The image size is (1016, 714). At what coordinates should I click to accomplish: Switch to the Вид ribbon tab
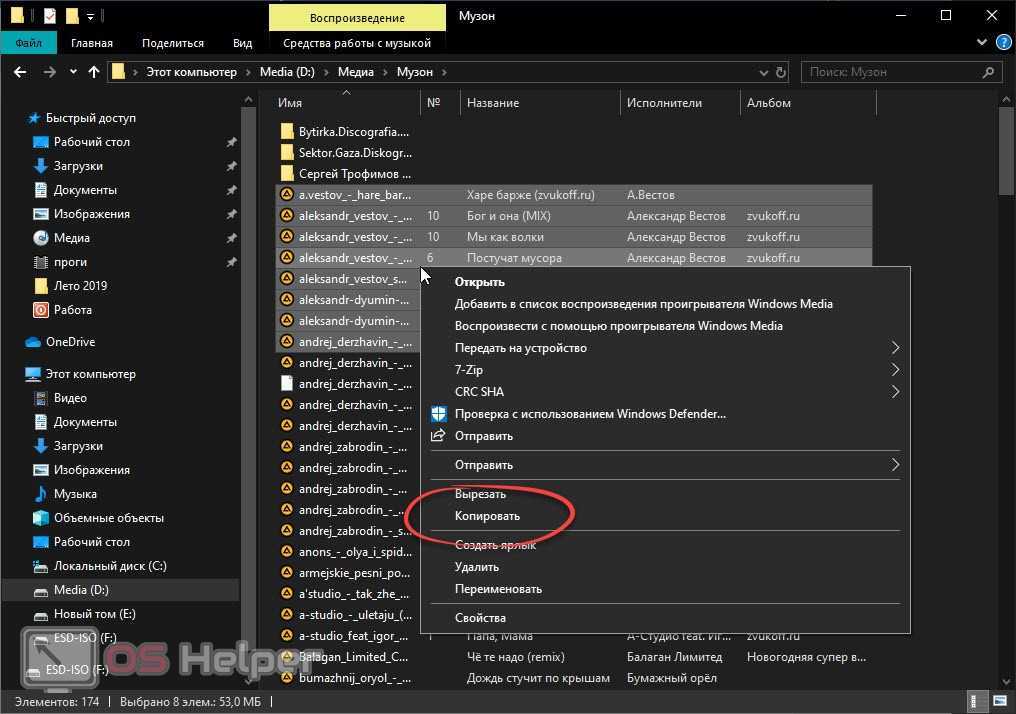[242, 43]
